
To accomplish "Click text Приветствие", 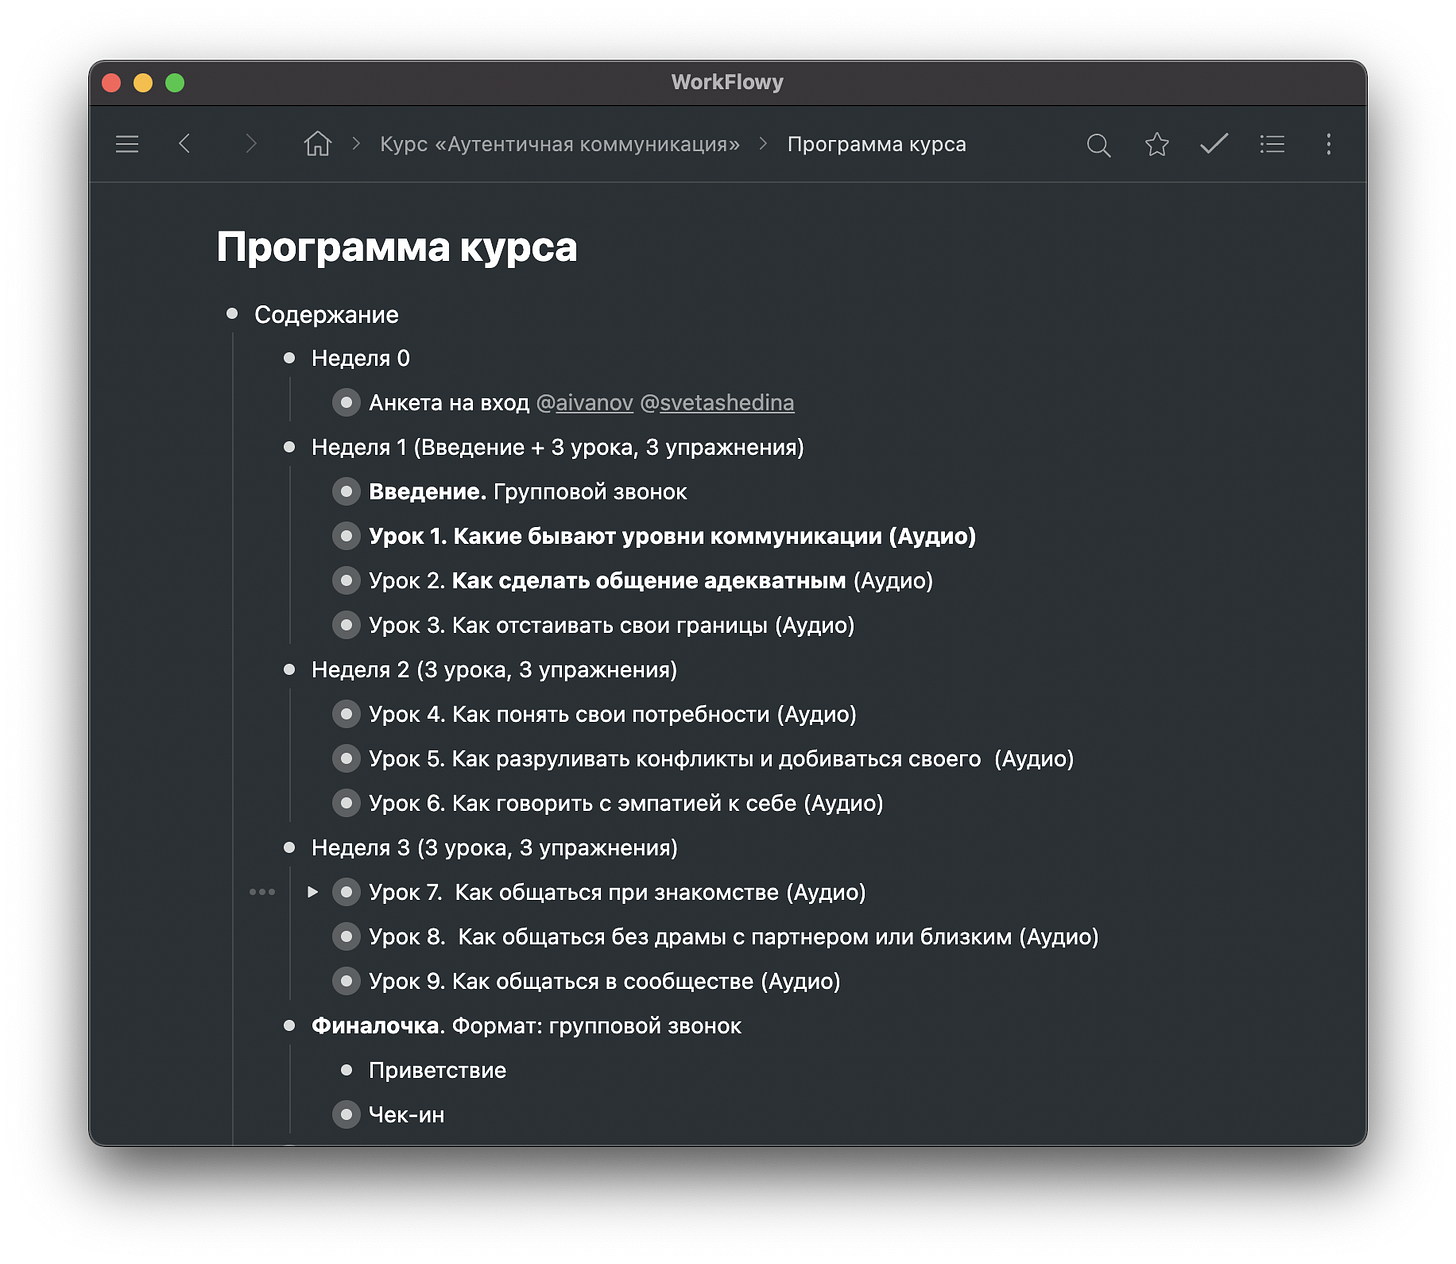I will (x=438, y=1070).
